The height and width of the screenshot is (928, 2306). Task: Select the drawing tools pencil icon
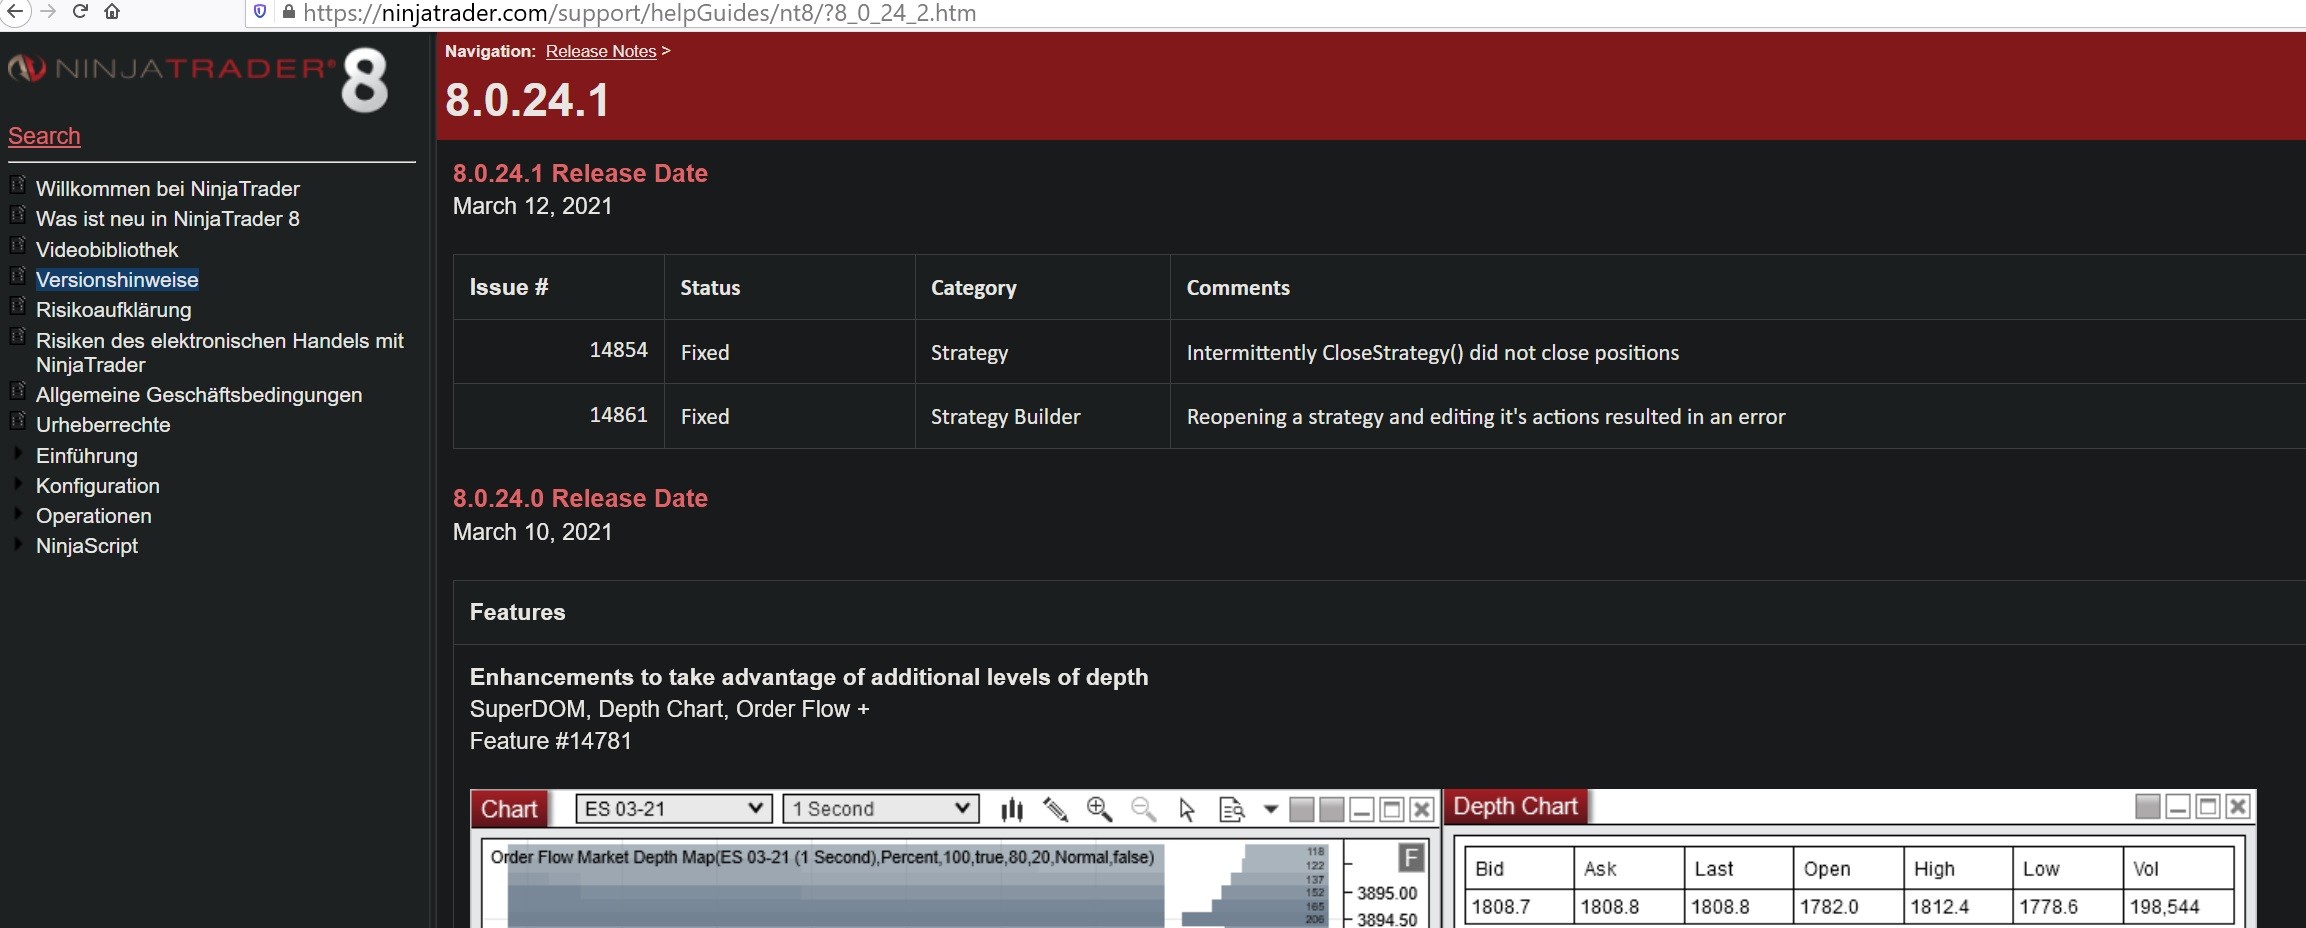click(x=1055, y=809)
